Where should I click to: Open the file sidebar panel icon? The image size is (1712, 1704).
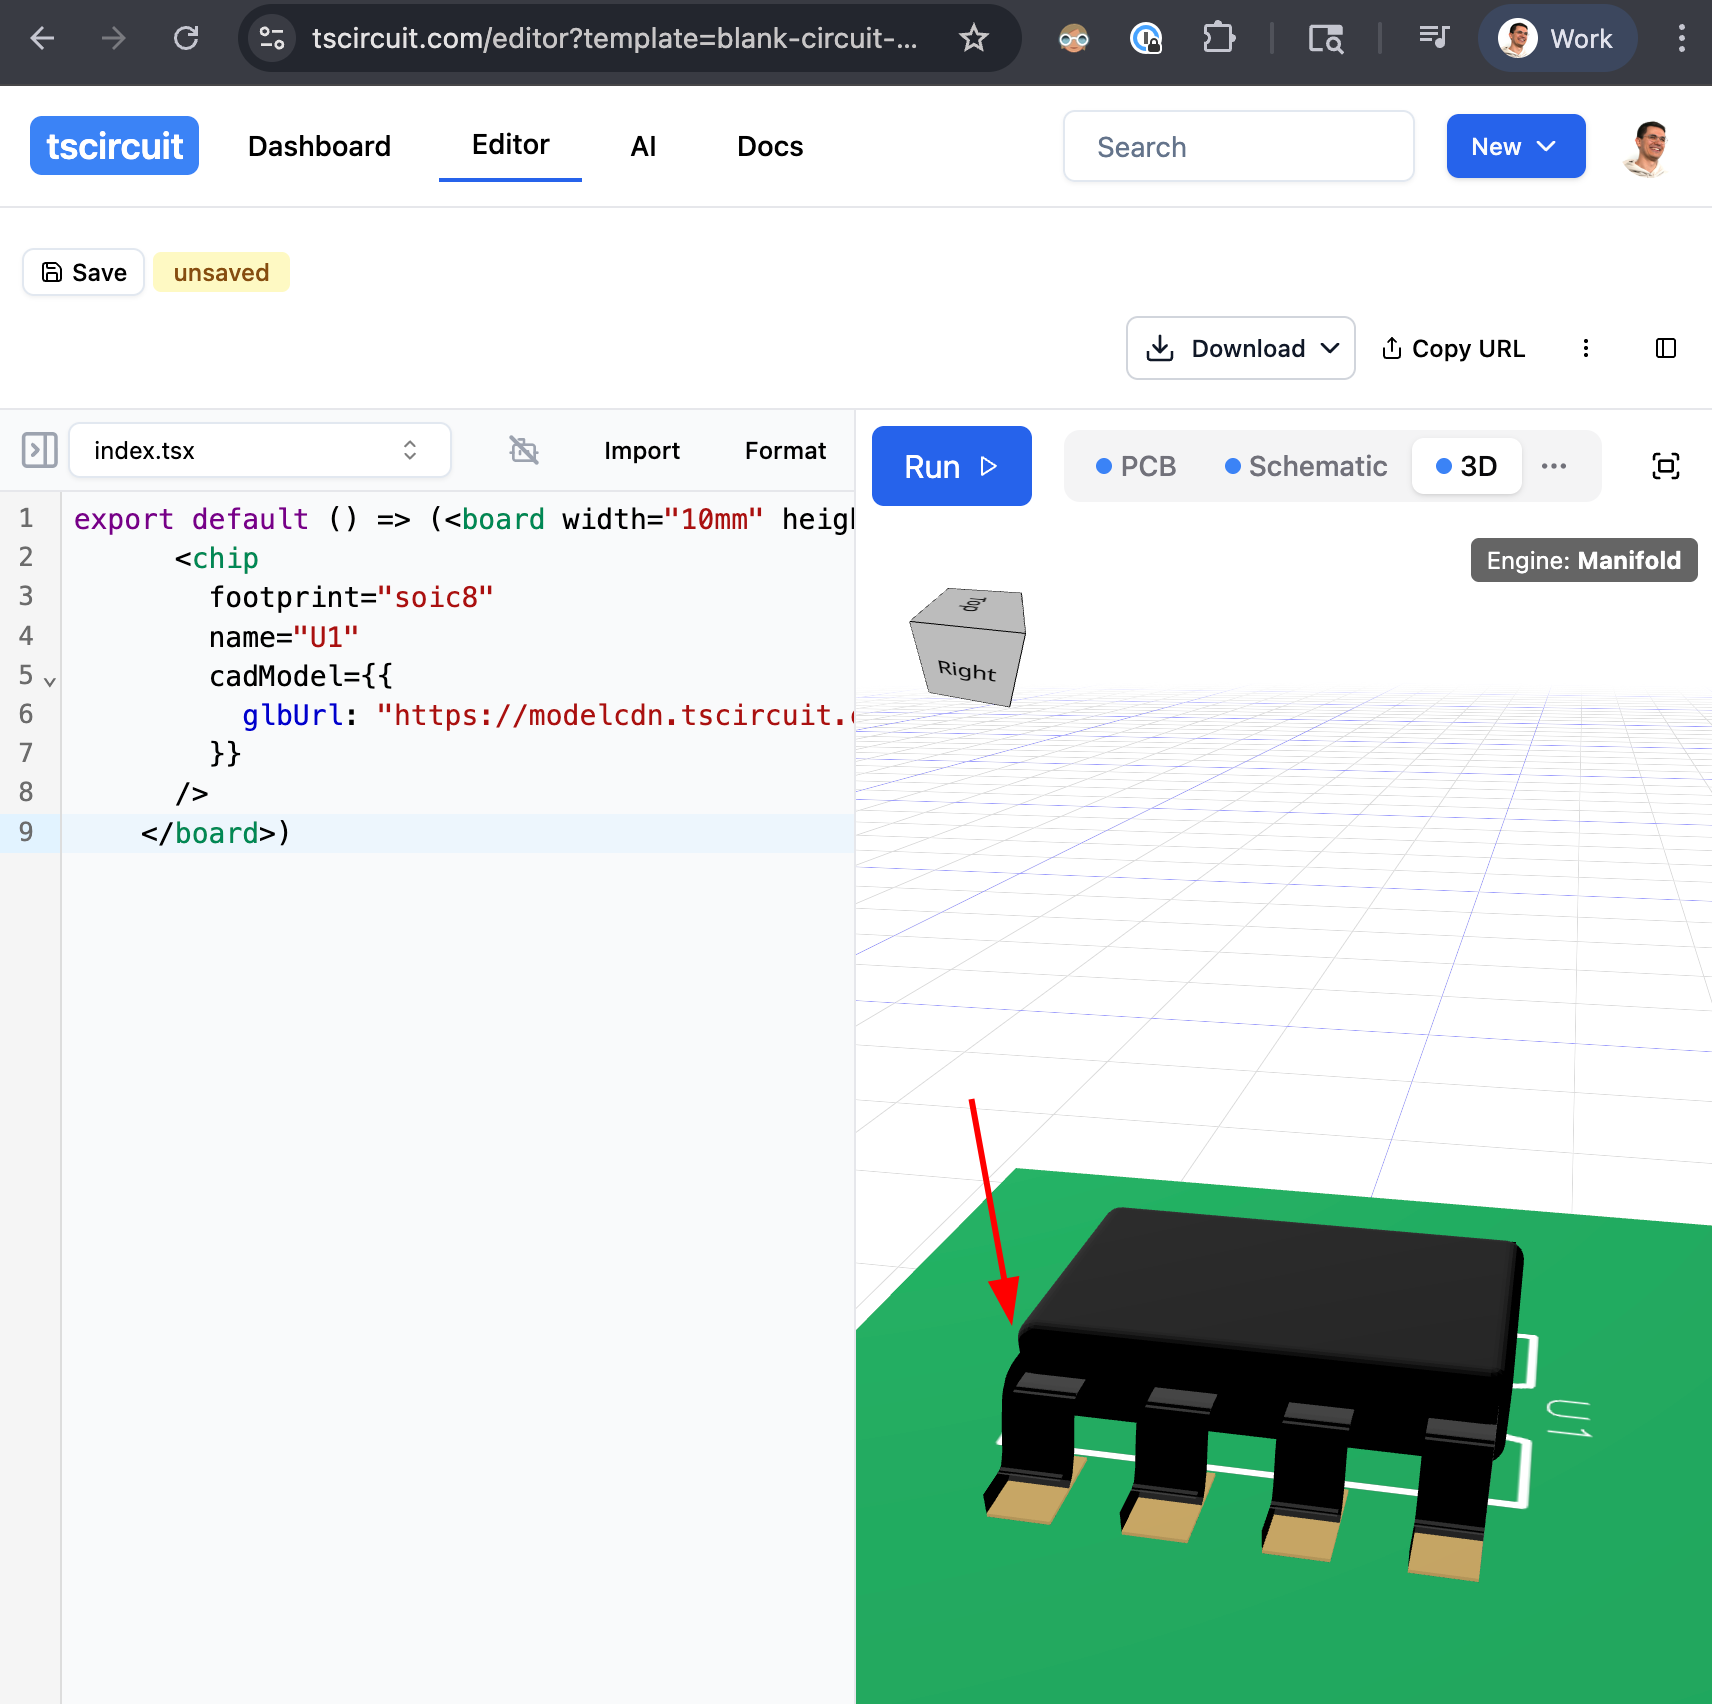tap(40, 450)
